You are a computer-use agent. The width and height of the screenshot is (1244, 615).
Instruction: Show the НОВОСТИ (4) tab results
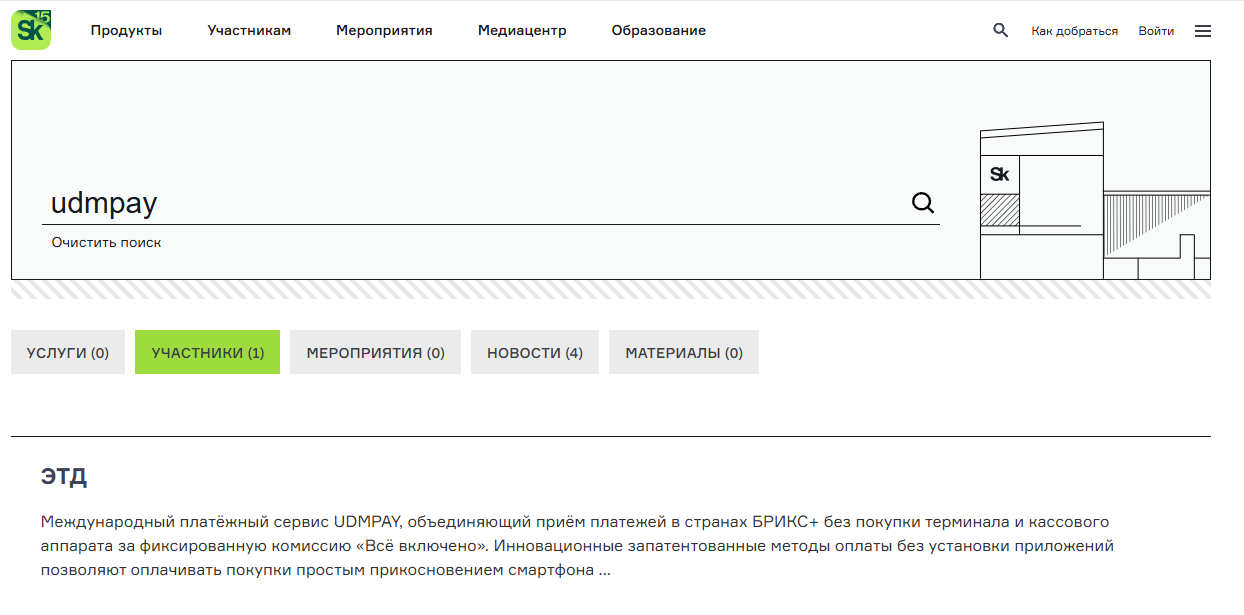[534, 353]
